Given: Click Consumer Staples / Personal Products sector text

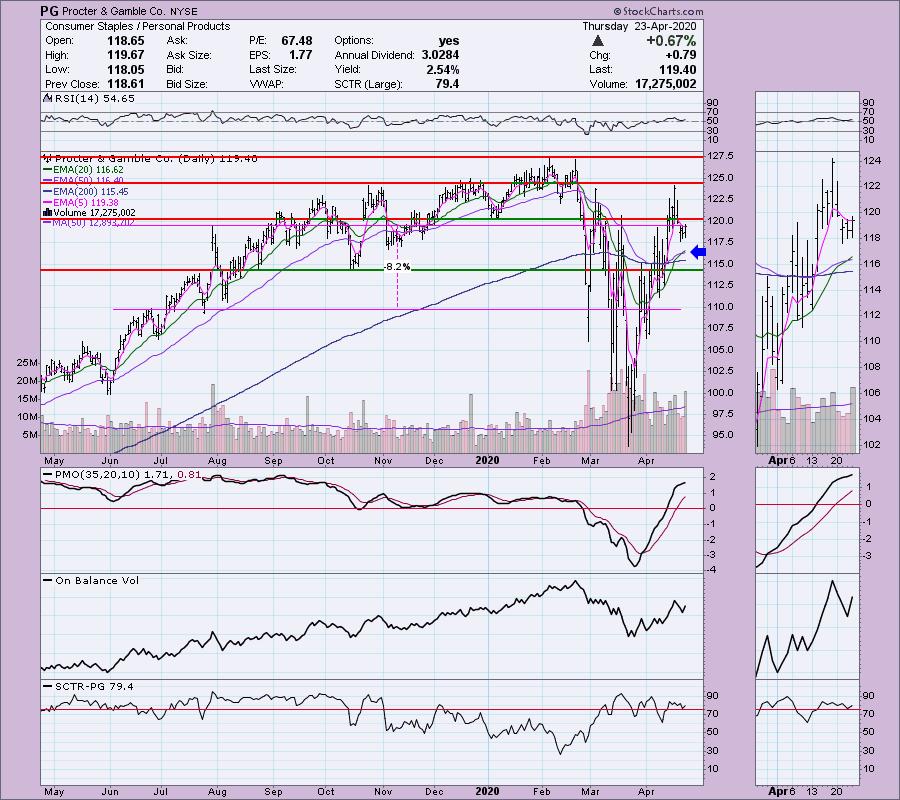Looking at the screenshot, I should (x=138, y=26).
